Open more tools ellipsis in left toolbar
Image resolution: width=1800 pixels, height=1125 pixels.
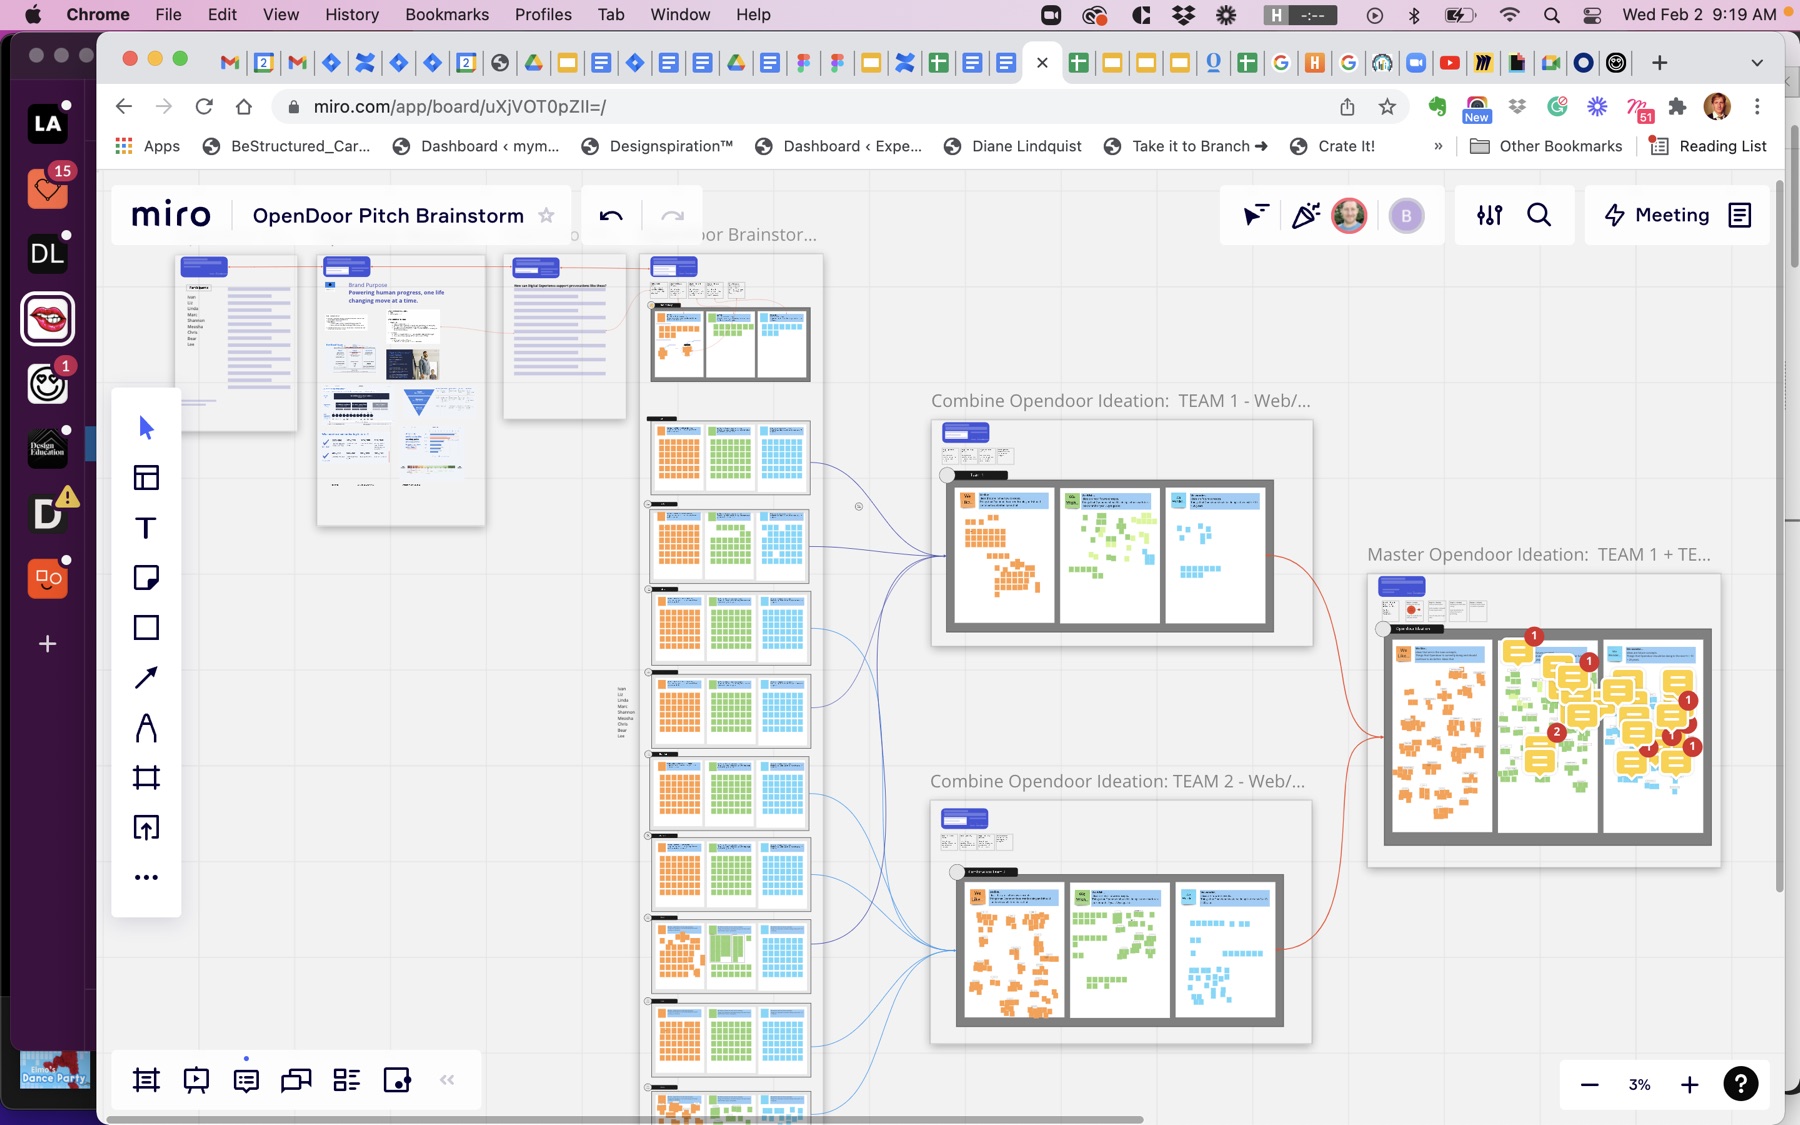146,878
